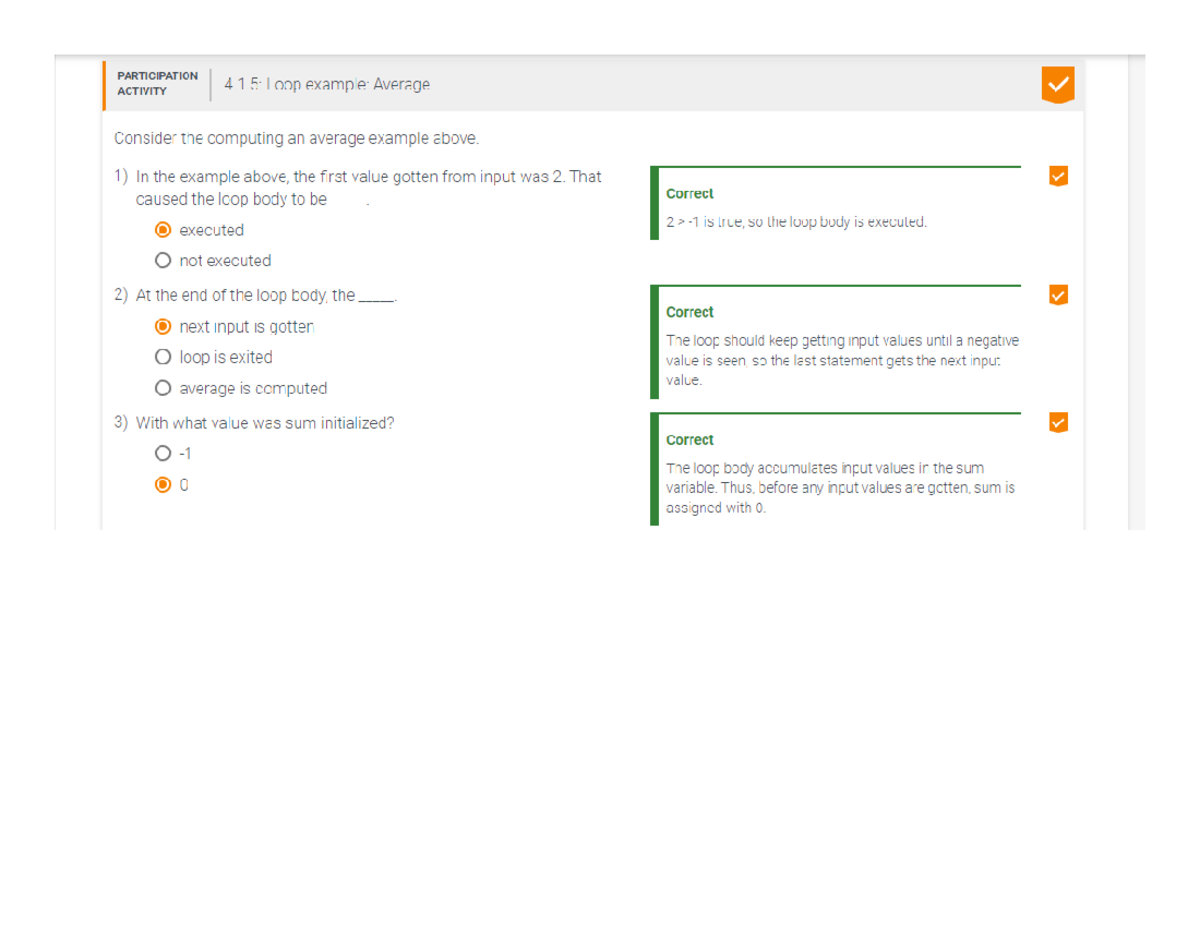The height and width of the screenshot is (927, 1200).
Task: Click the Participation Activity label
Action: pyautogui.click(x=157, y=83)
